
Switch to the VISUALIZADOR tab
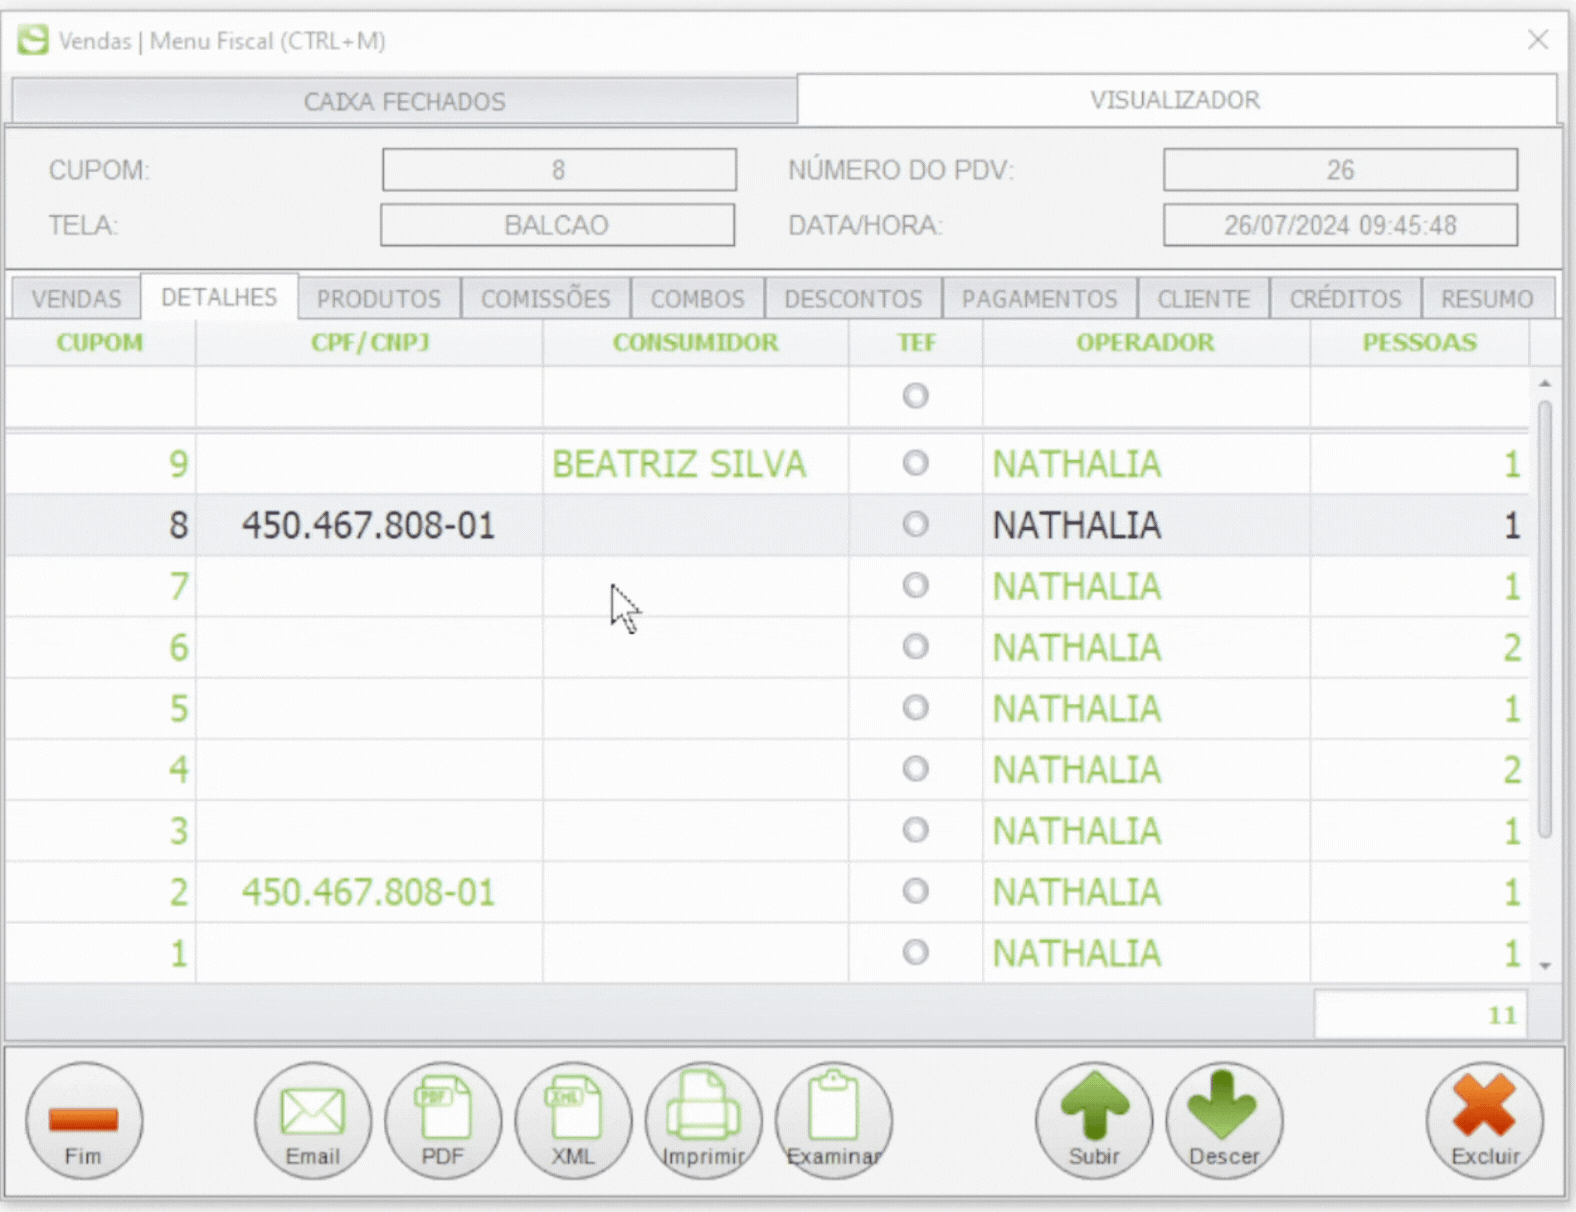point(1176,100)
